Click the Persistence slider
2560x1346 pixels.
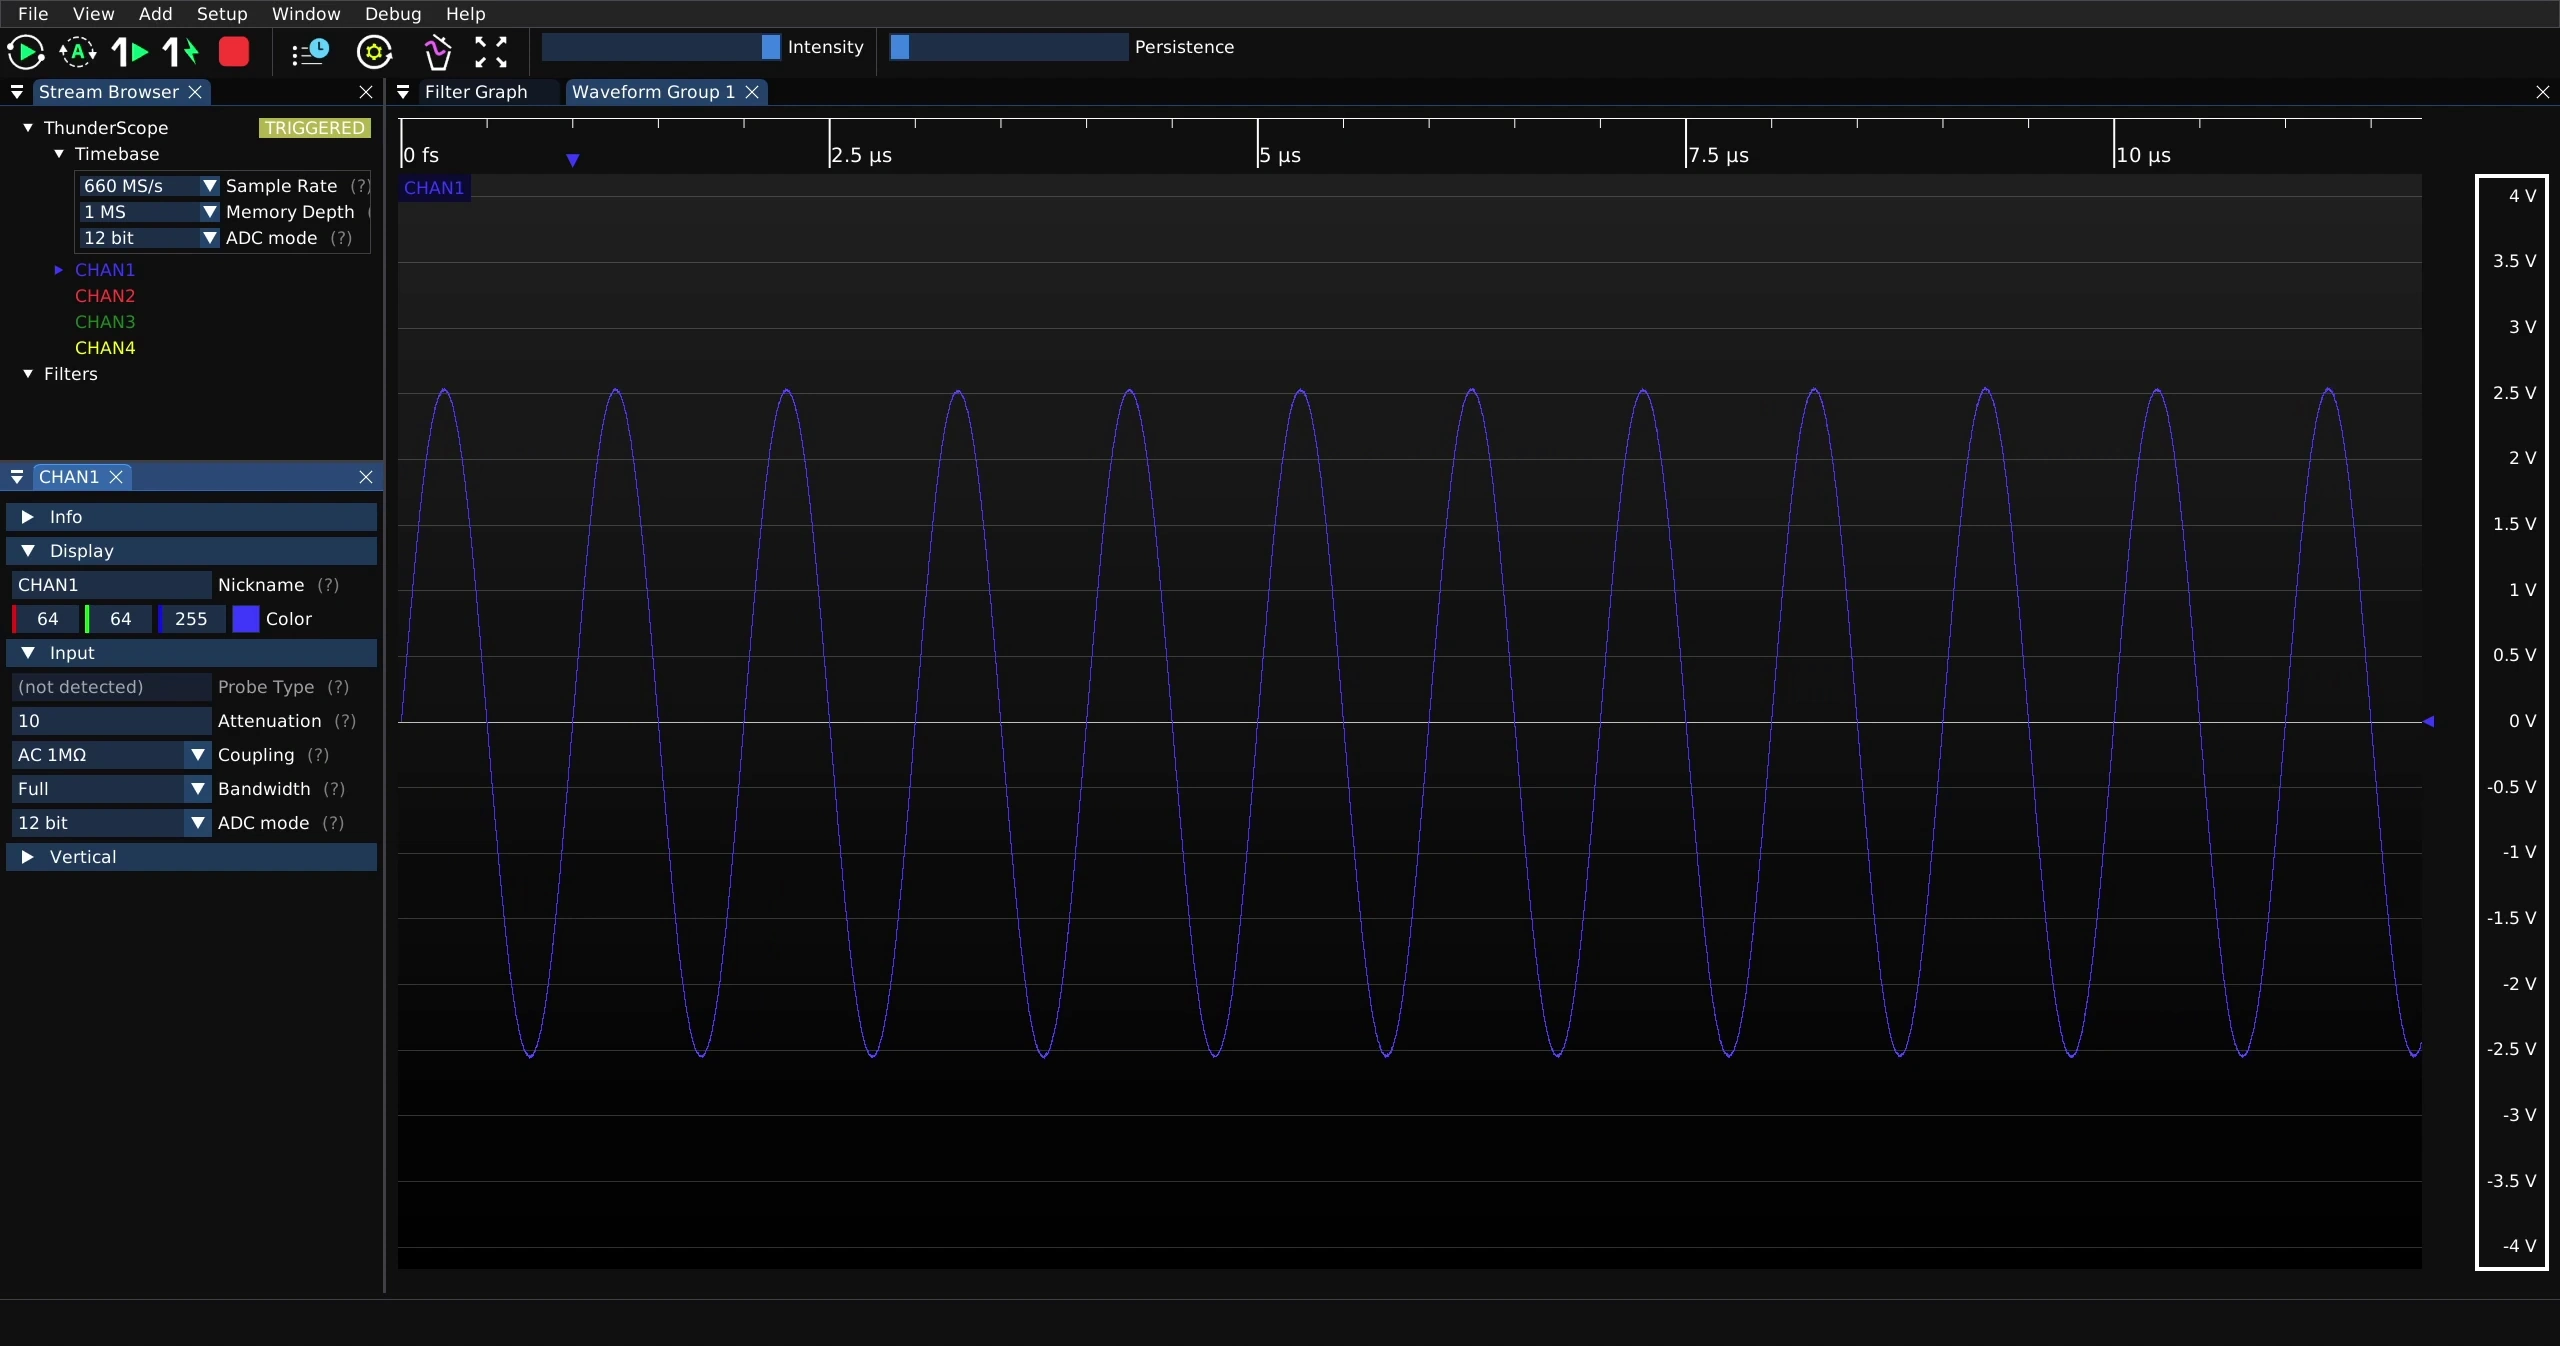click(1009, 47)
